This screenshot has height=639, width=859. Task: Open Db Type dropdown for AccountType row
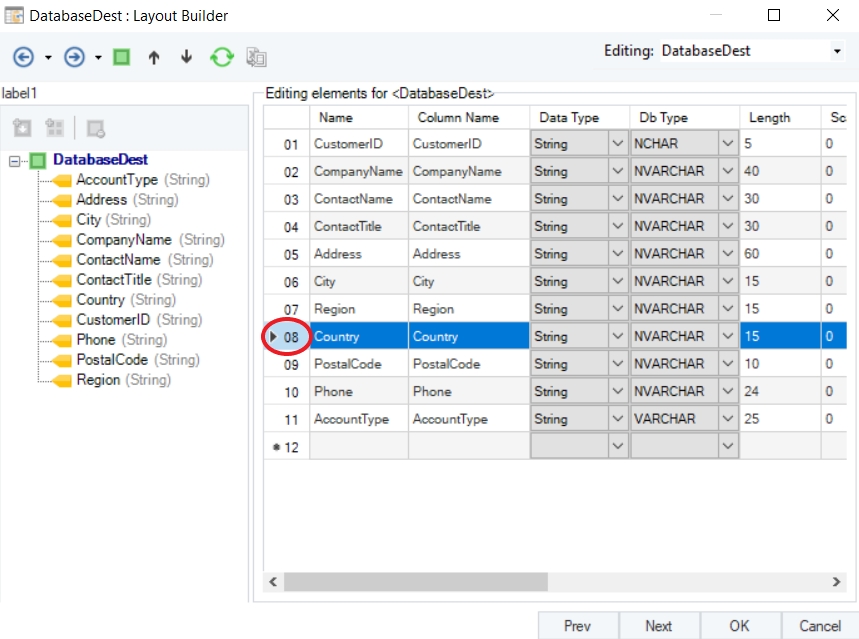coord(728,419)
